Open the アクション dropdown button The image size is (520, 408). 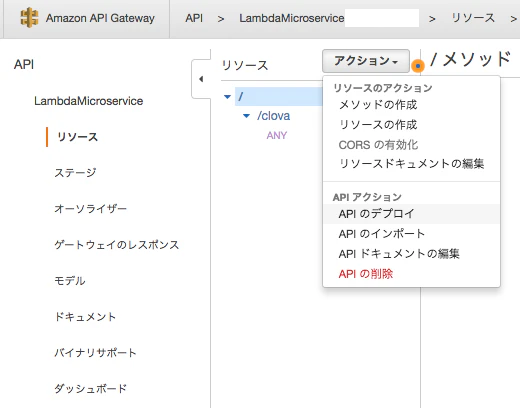366,61
